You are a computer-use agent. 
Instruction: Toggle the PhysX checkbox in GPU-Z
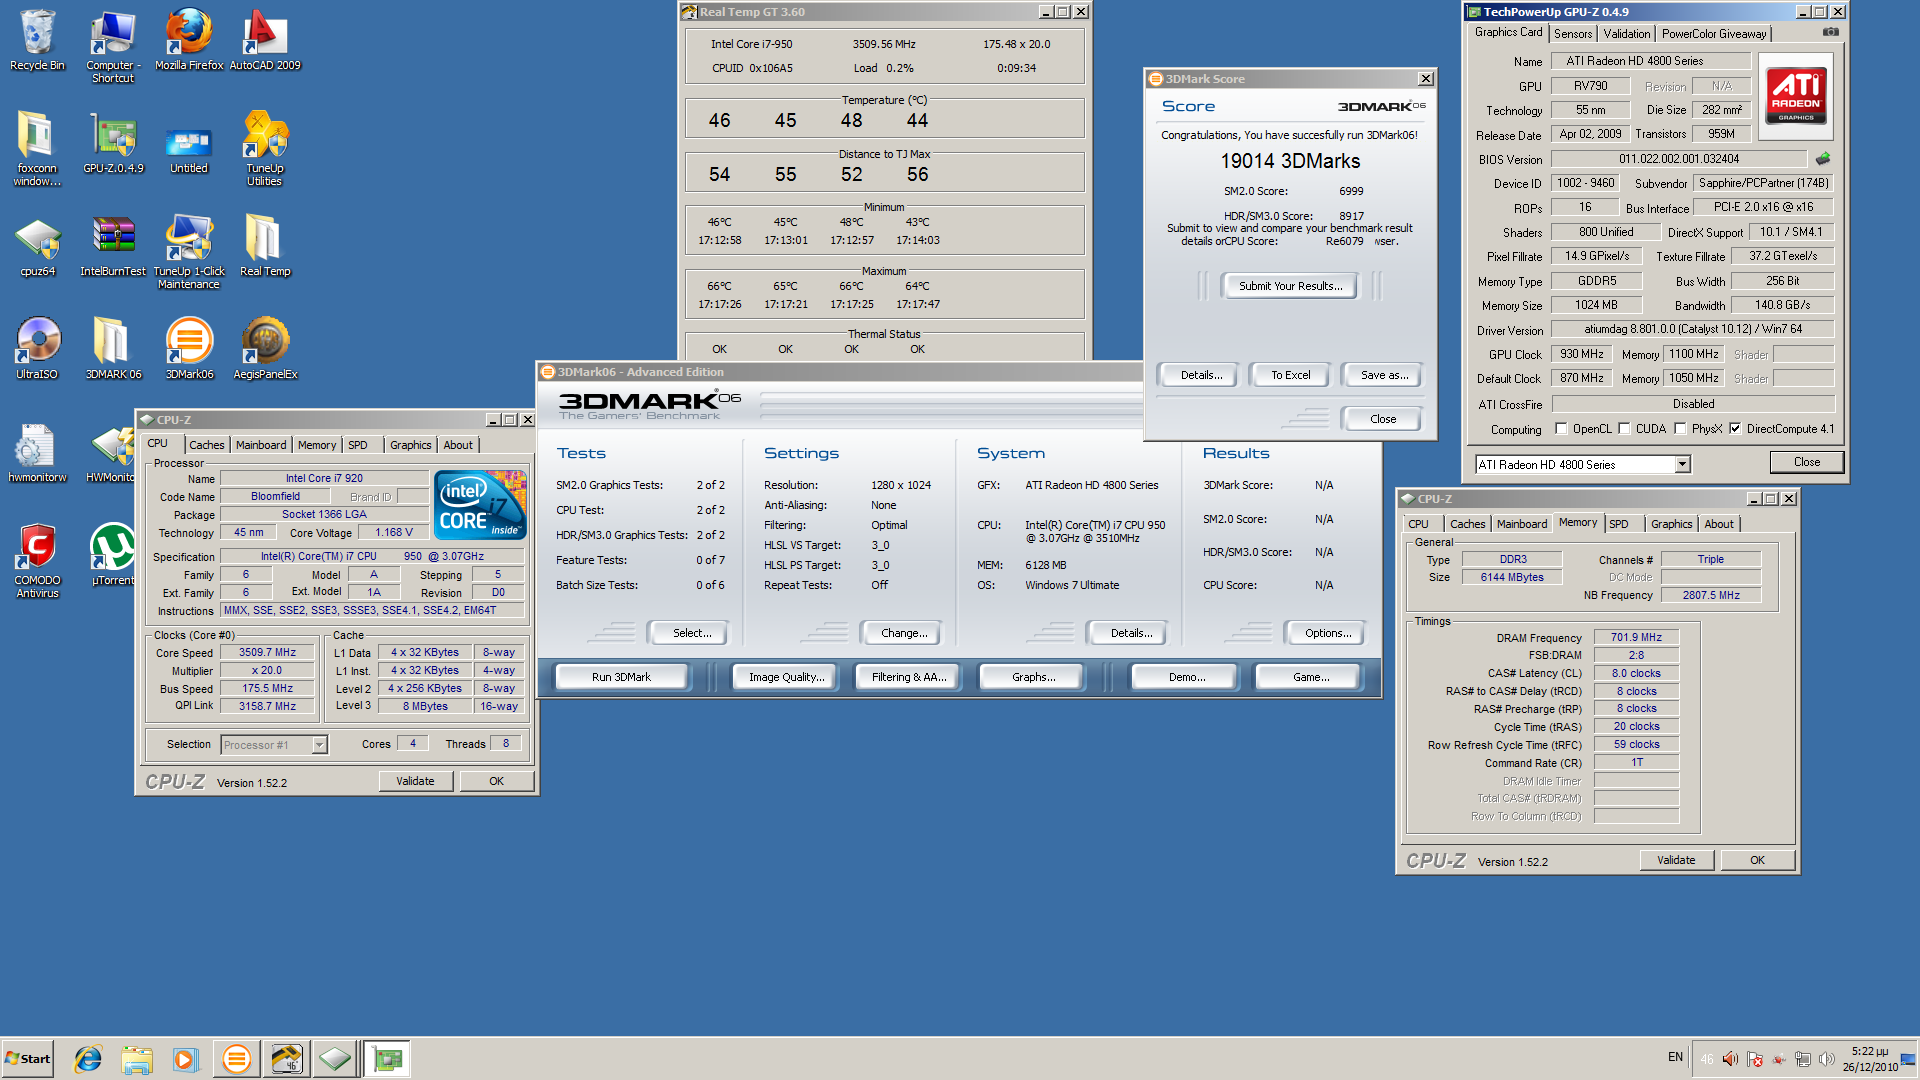pos(1680,429)
